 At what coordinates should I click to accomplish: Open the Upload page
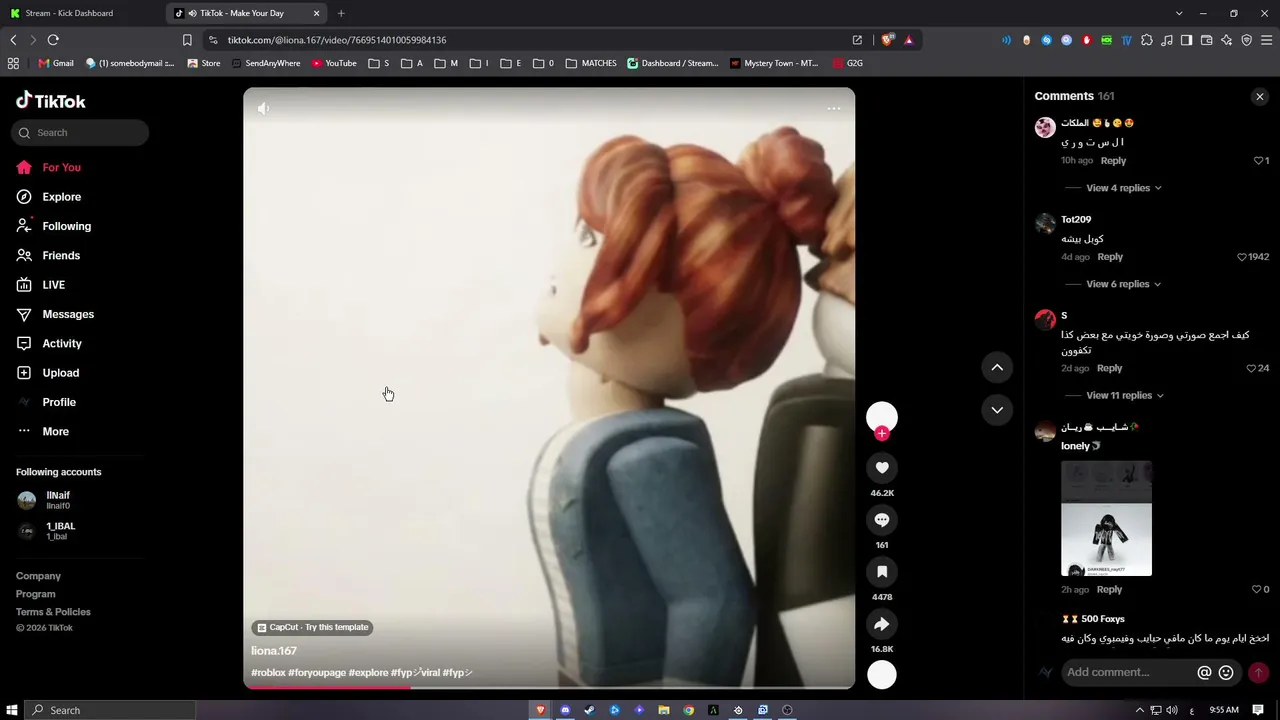point(48,373)
